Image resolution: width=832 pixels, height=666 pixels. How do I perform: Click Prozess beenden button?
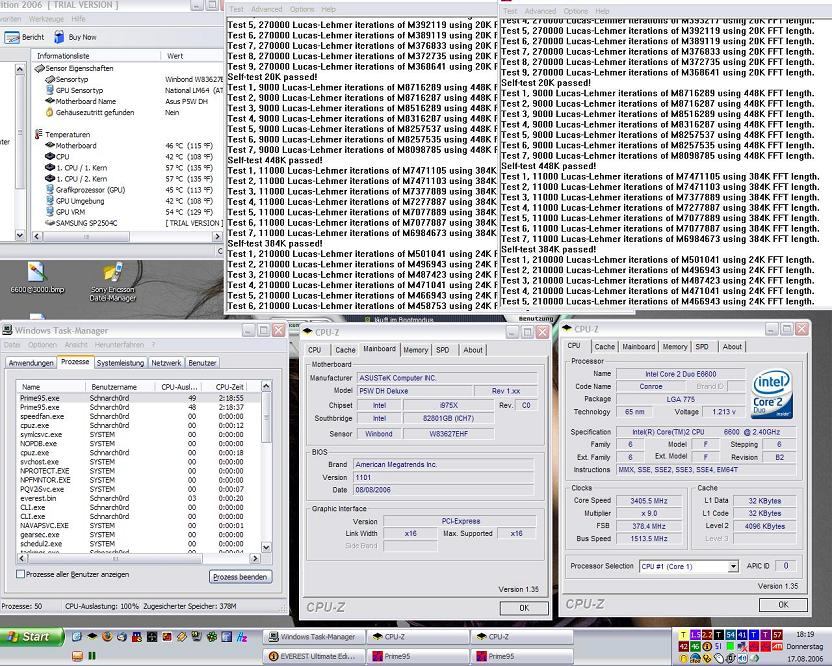click(240, 577)
